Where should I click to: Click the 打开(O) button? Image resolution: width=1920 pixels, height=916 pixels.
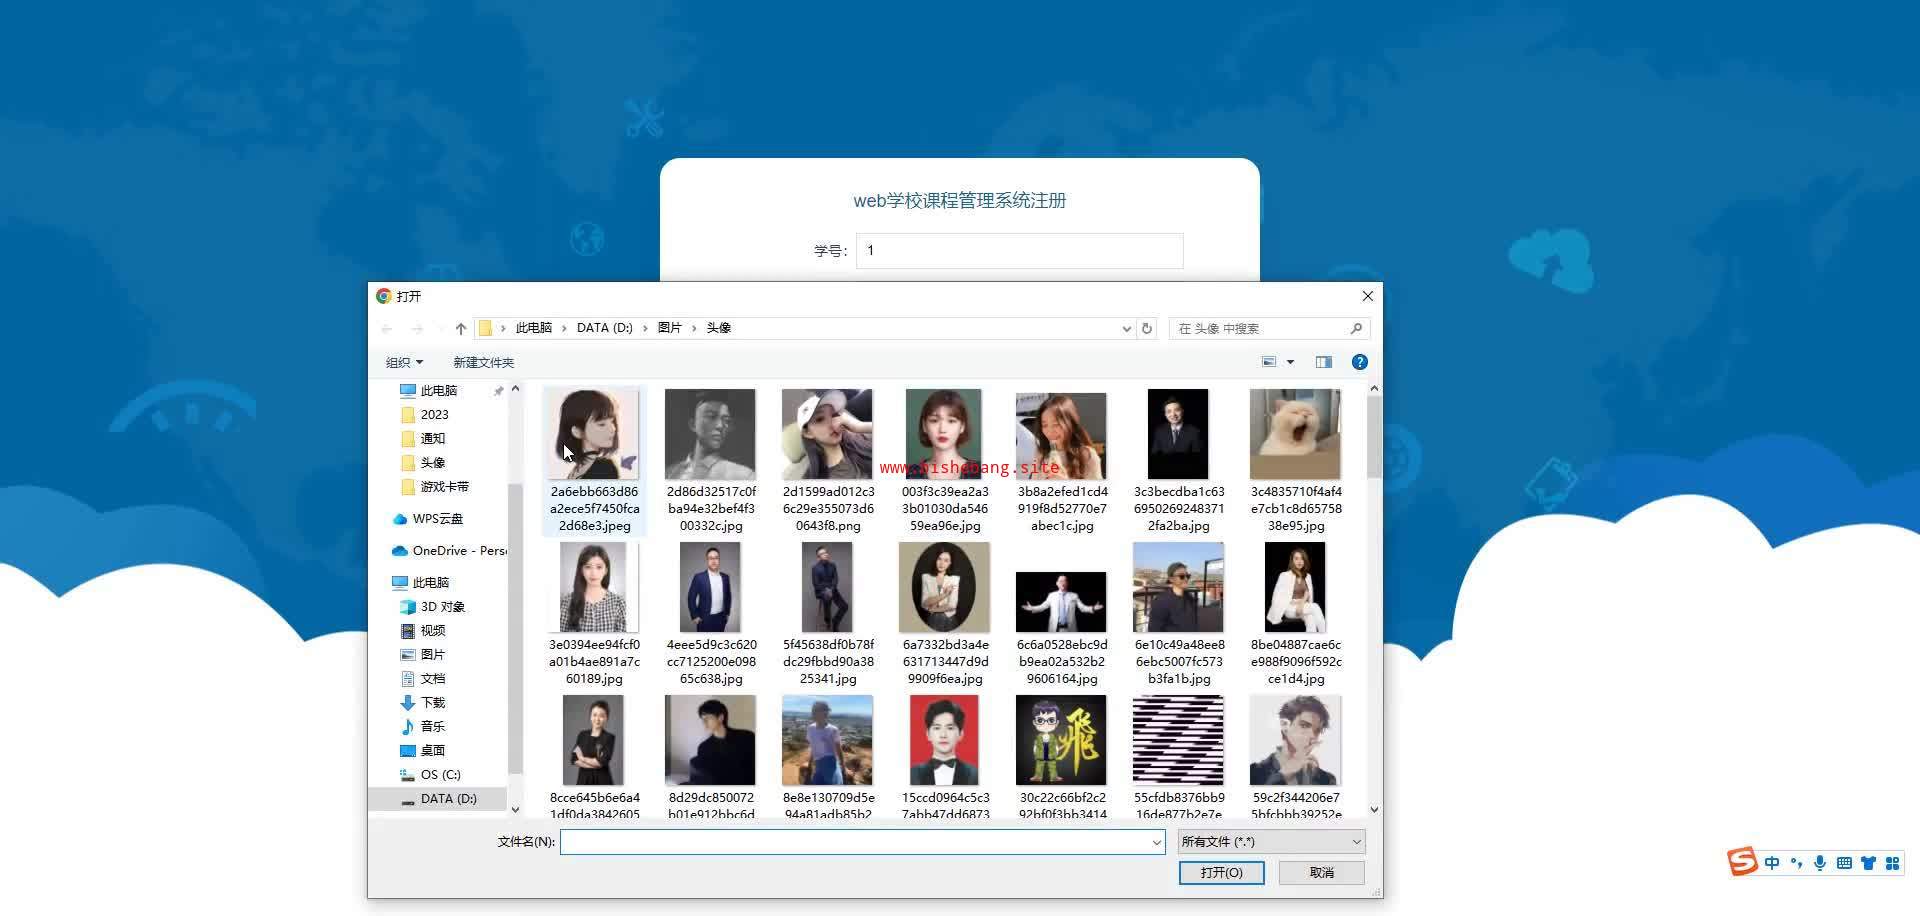(1221, 873)
